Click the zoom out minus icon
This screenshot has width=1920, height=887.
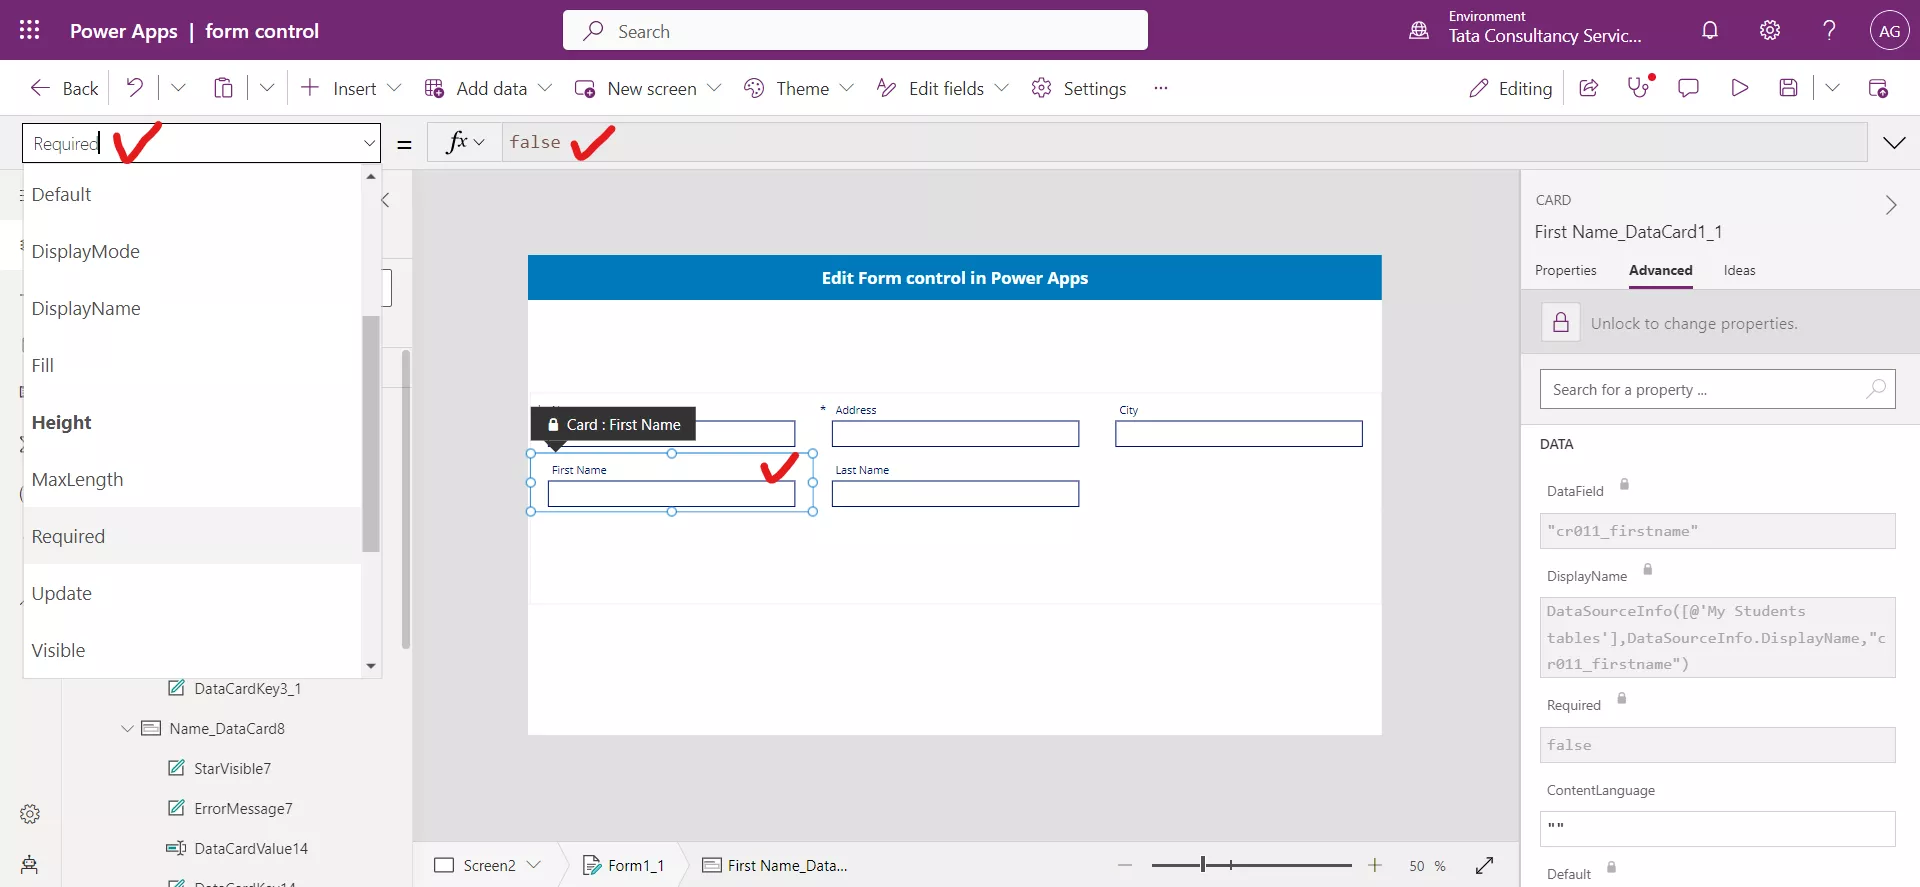(1125, 865)
